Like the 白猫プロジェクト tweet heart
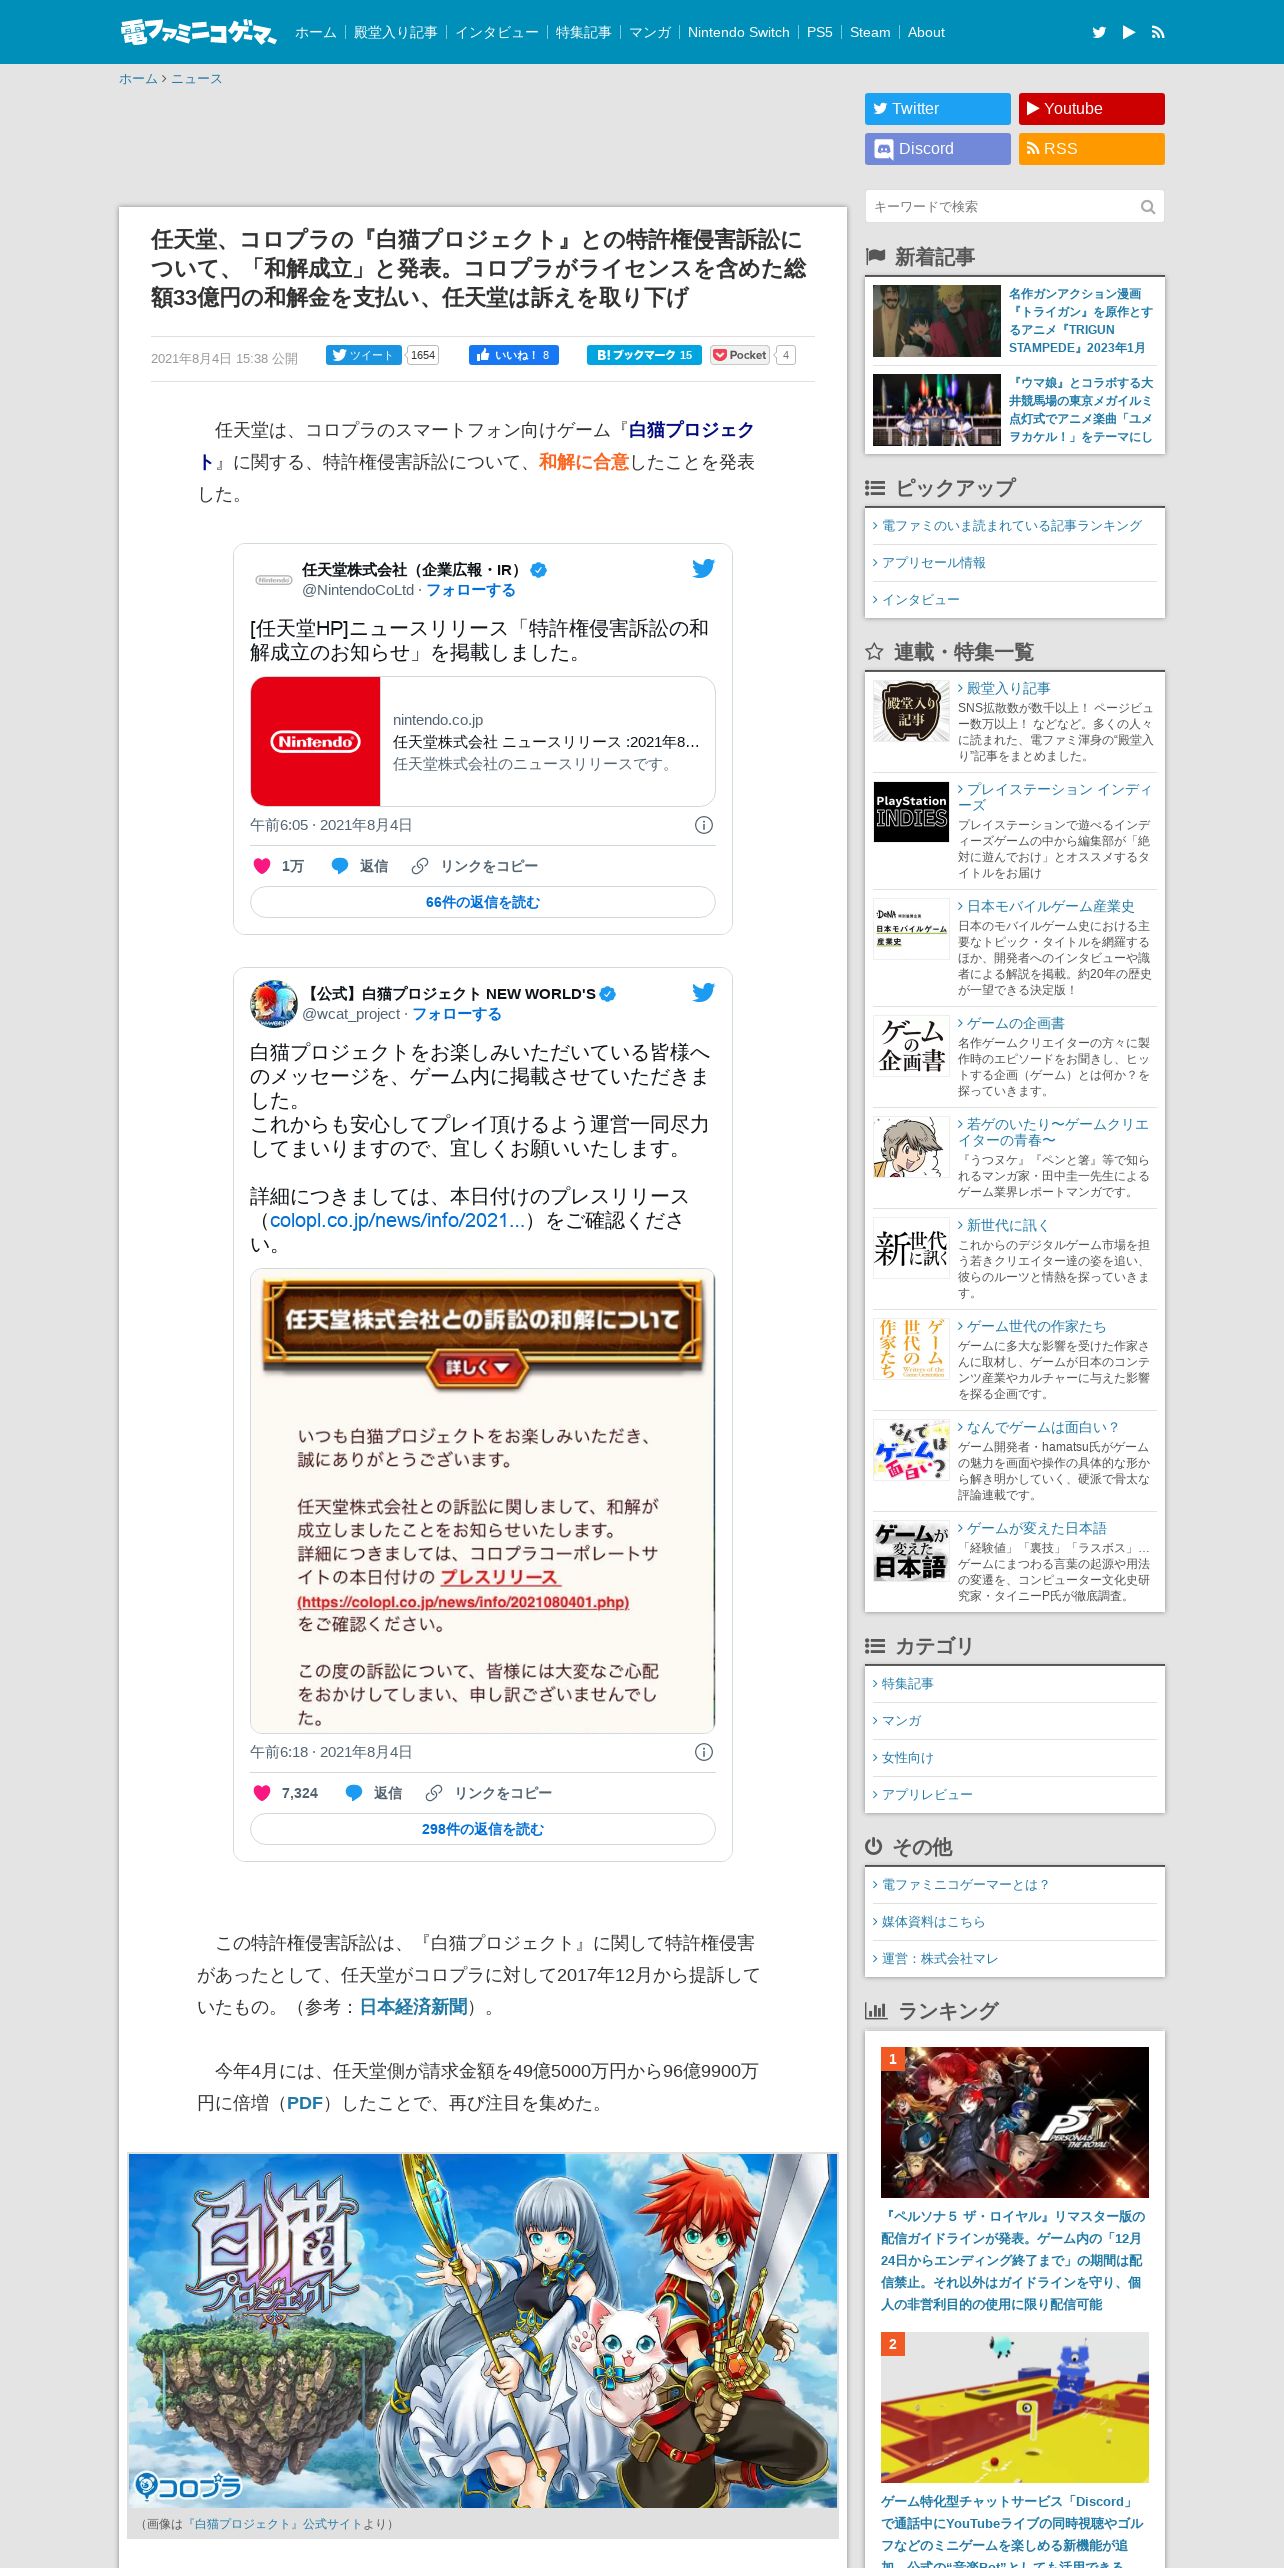Viewport: 1284px width, 2568px height. point(262,1793)
